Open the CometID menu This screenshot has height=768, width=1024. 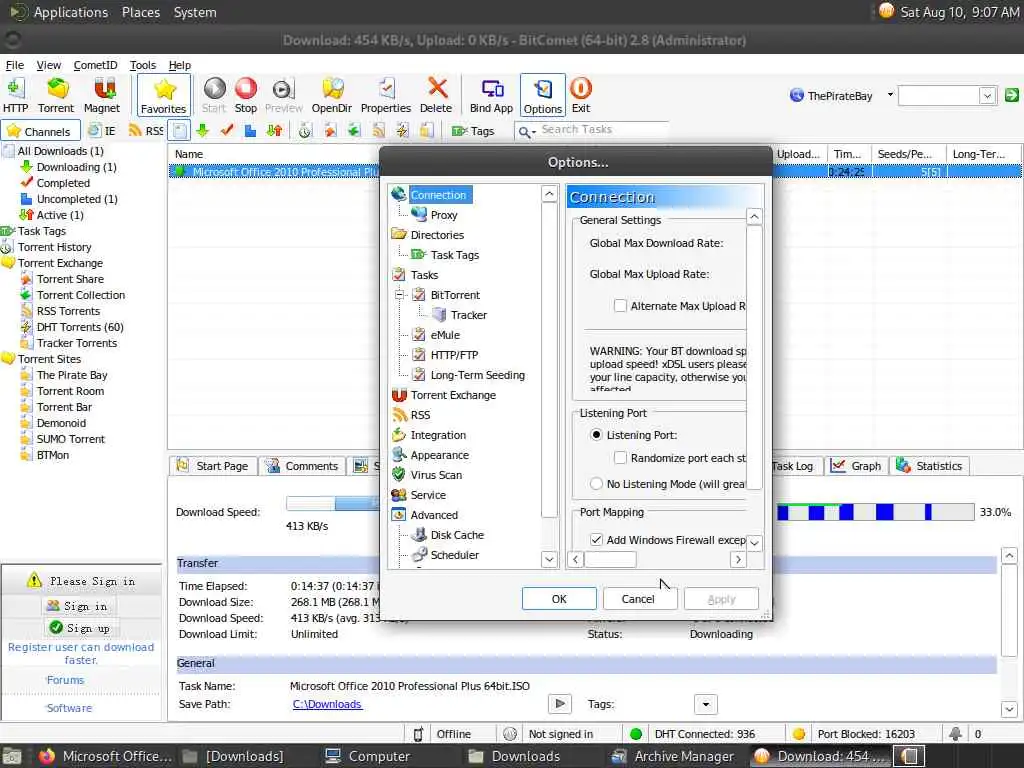pos(95,65)
